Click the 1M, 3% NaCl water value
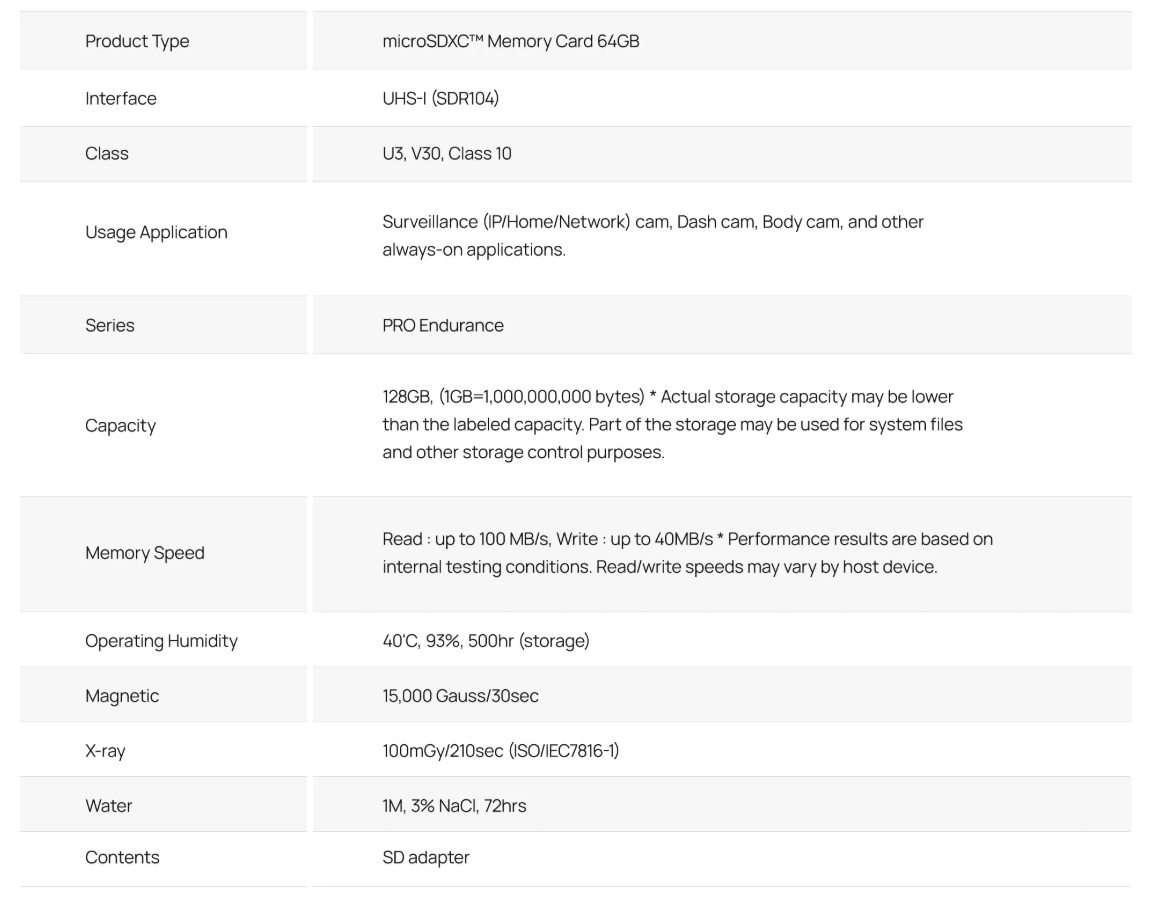The image size is (1151, 905). point(454,806)
